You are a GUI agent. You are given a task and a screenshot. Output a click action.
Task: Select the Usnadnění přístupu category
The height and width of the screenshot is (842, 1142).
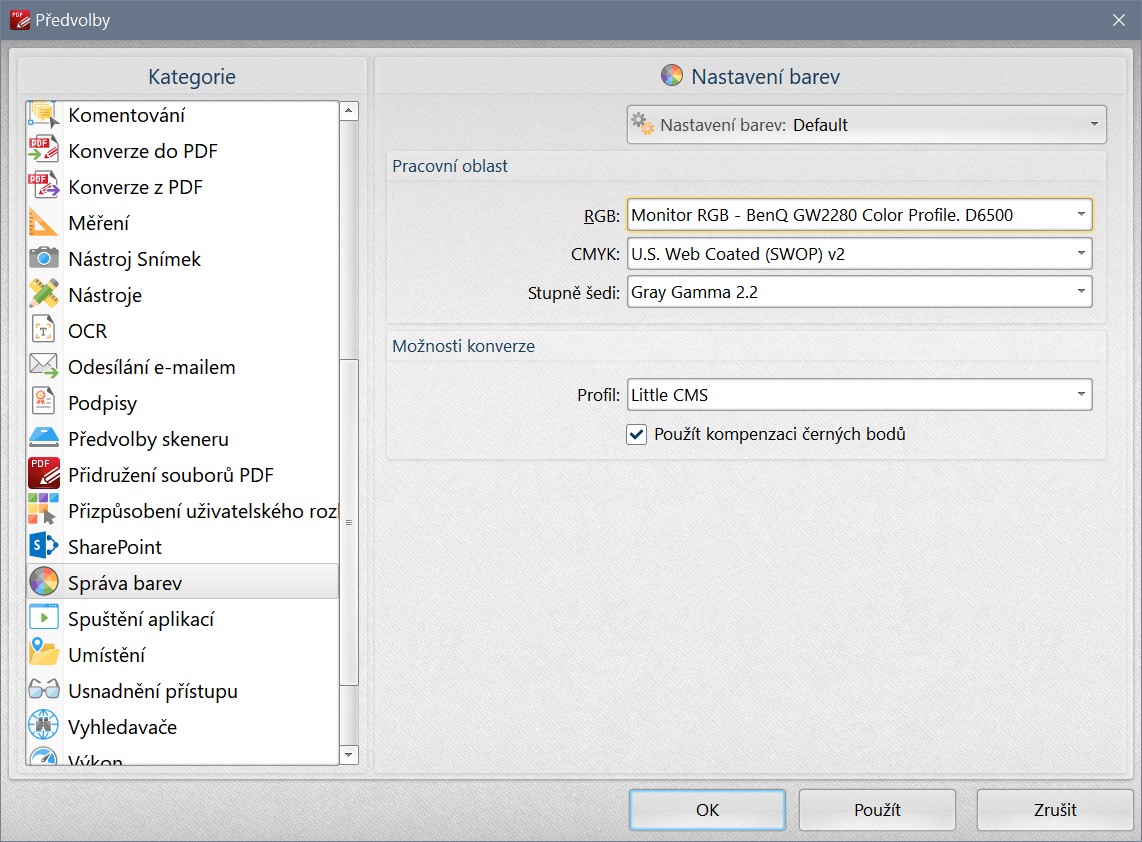point(183,690)
